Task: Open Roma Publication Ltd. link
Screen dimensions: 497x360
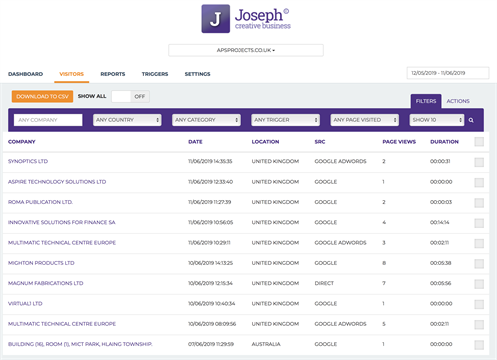Action: (x=40, y=202)
